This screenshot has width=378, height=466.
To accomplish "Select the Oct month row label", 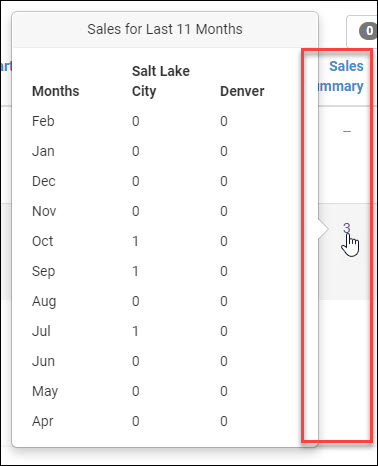I will coord(42,241).
